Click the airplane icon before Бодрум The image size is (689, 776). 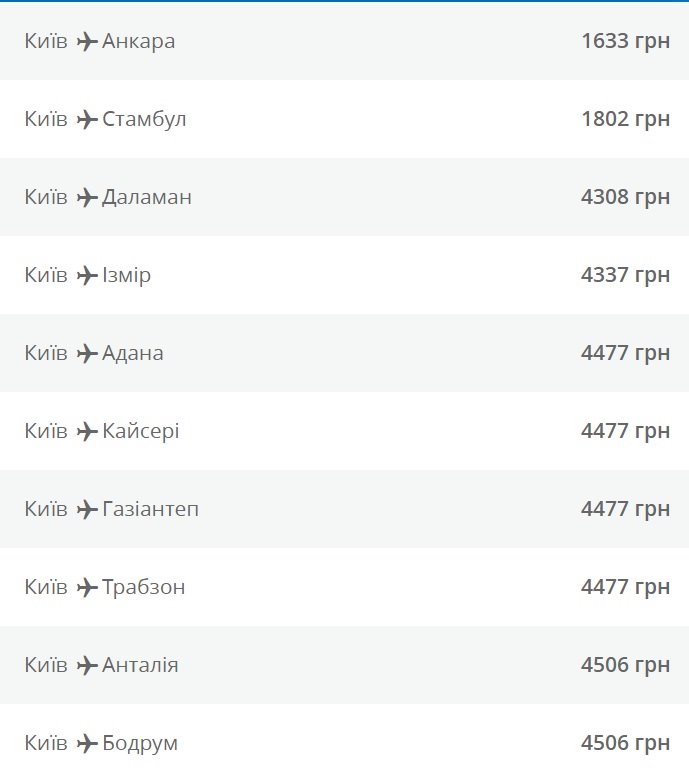(87, 744)
